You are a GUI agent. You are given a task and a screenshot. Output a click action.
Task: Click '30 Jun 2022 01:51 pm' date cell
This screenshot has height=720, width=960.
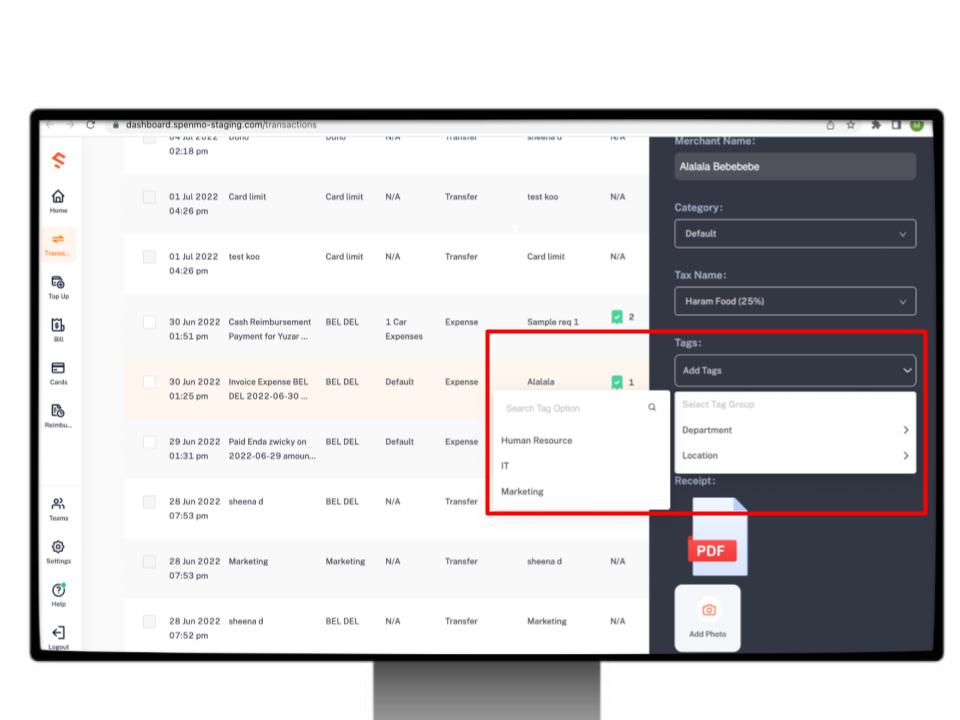tap(195, 329)
